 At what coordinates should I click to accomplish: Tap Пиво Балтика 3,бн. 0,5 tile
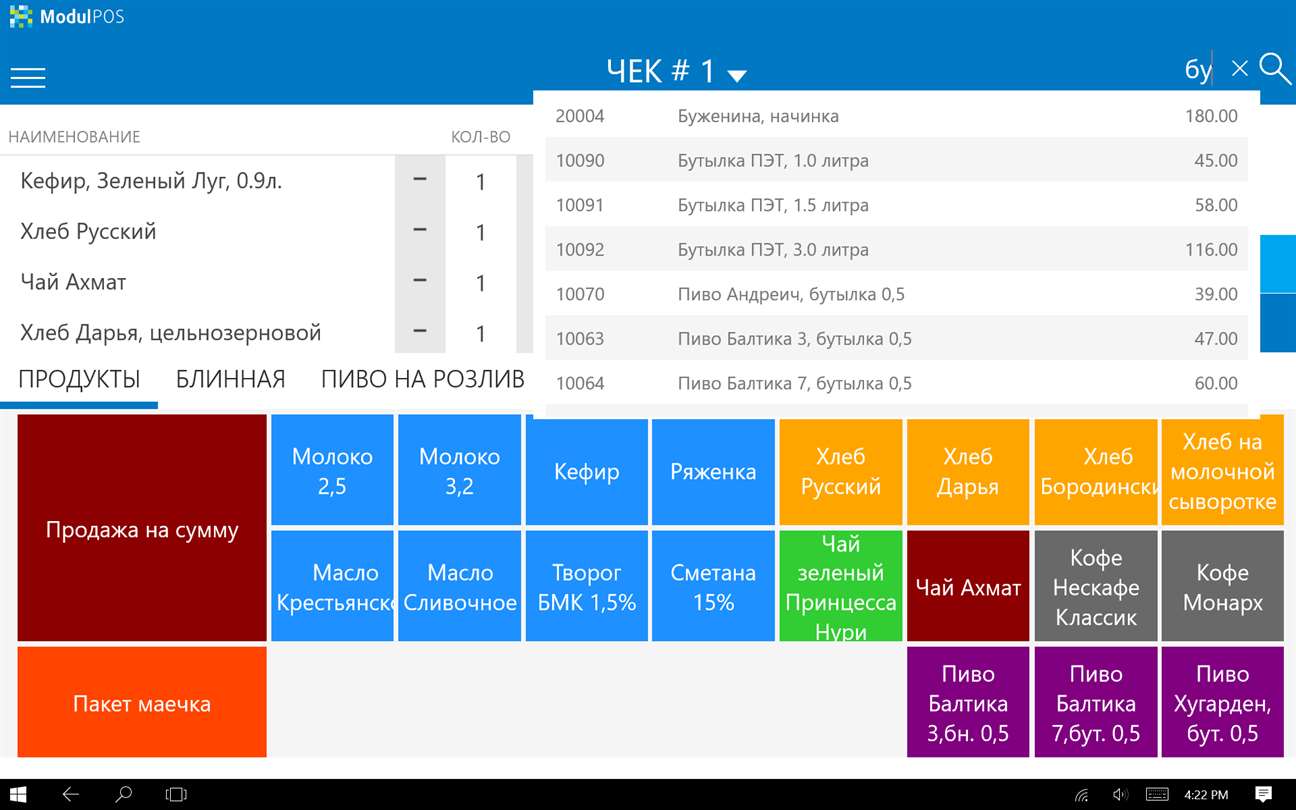point(967,702)
